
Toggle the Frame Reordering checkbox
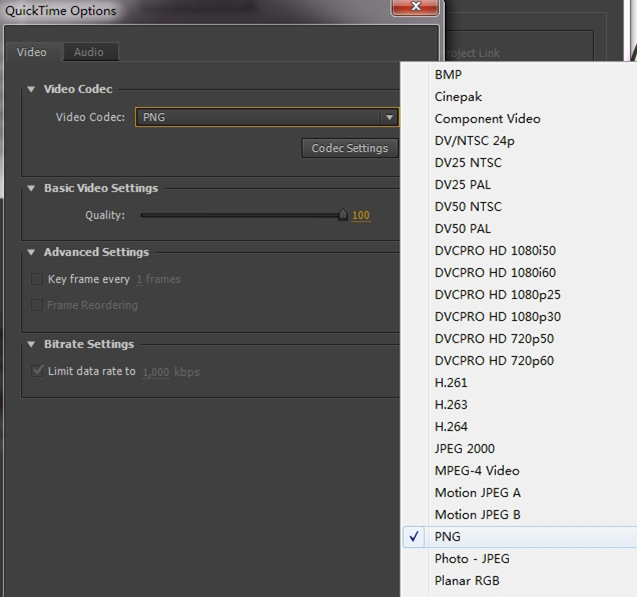click(x=37, y=305)
